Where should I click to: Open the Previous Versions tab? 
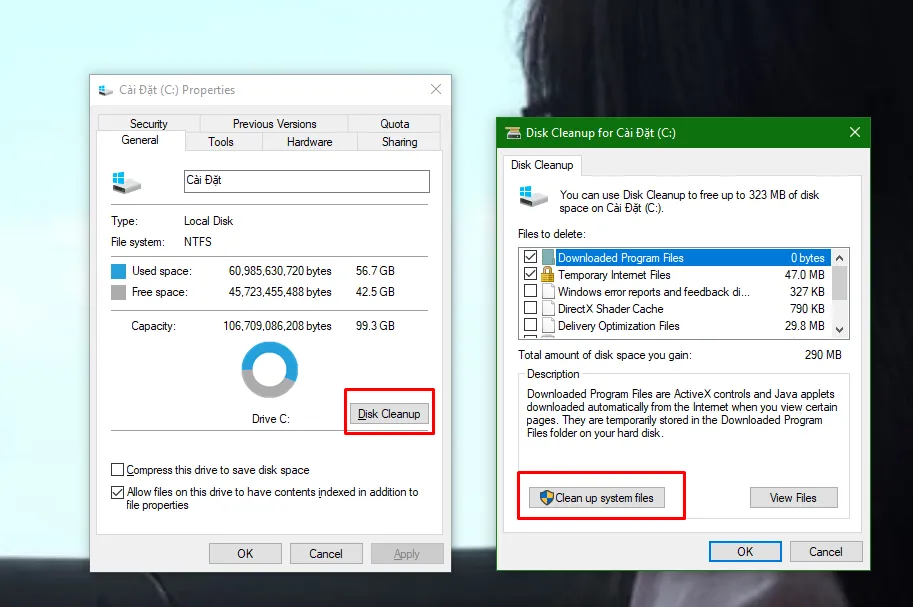[x=273, y=123]
